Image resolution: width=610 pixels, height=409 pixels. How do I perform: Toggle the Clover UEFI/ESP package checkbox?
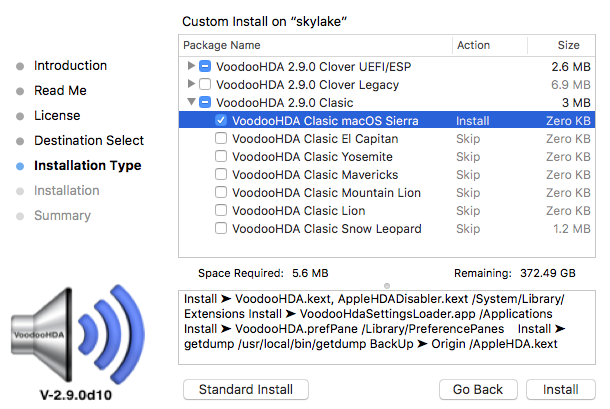(206, 66)
